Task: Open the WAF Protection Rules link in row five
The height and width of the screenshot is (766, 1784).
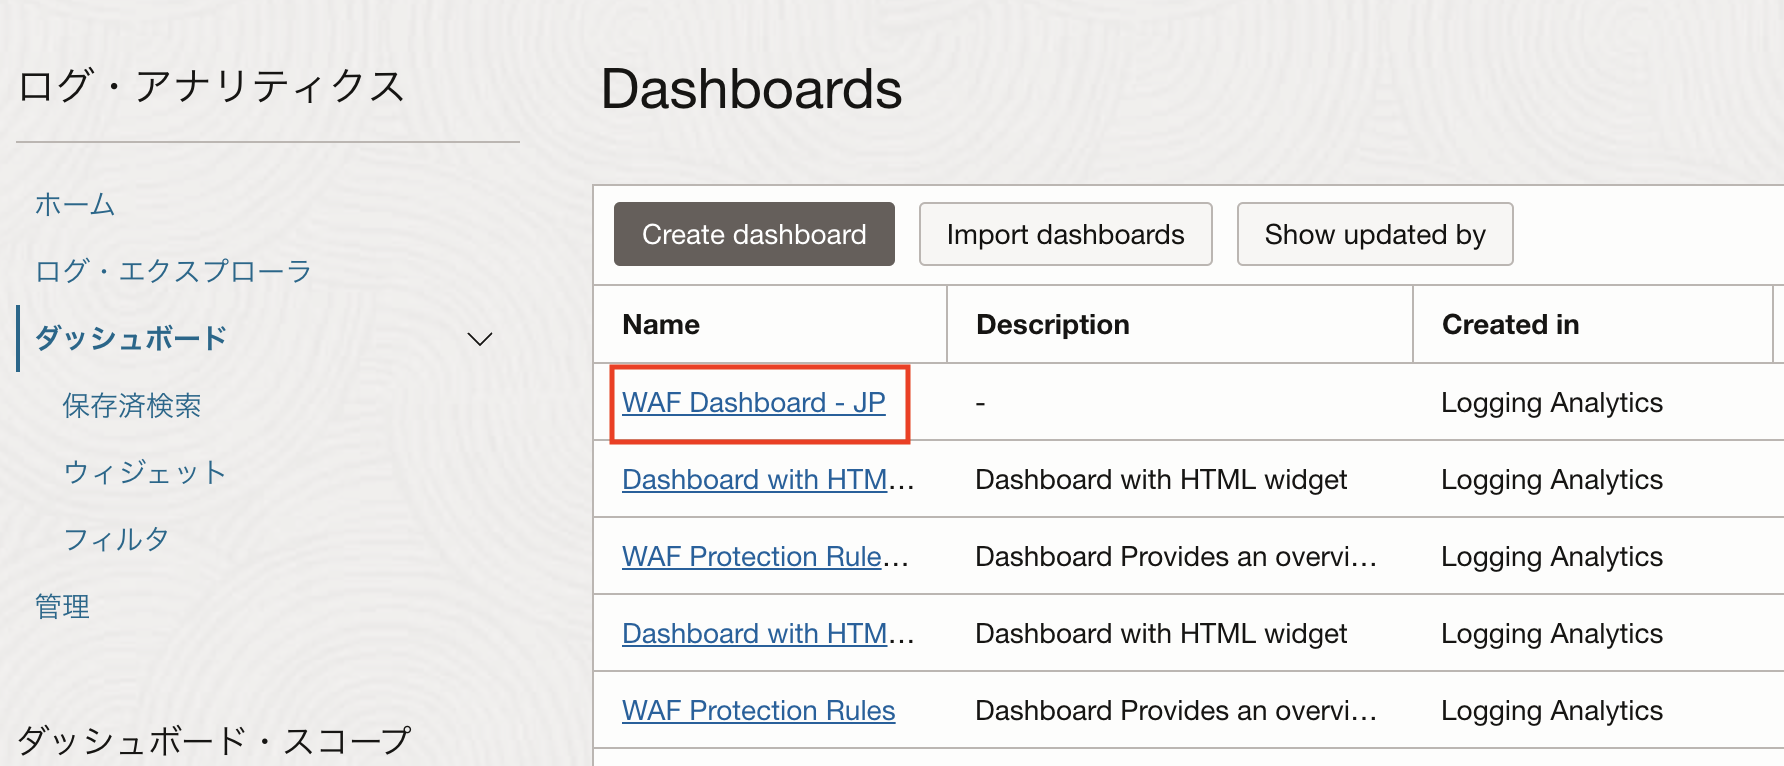Action: tap(758, 711)
